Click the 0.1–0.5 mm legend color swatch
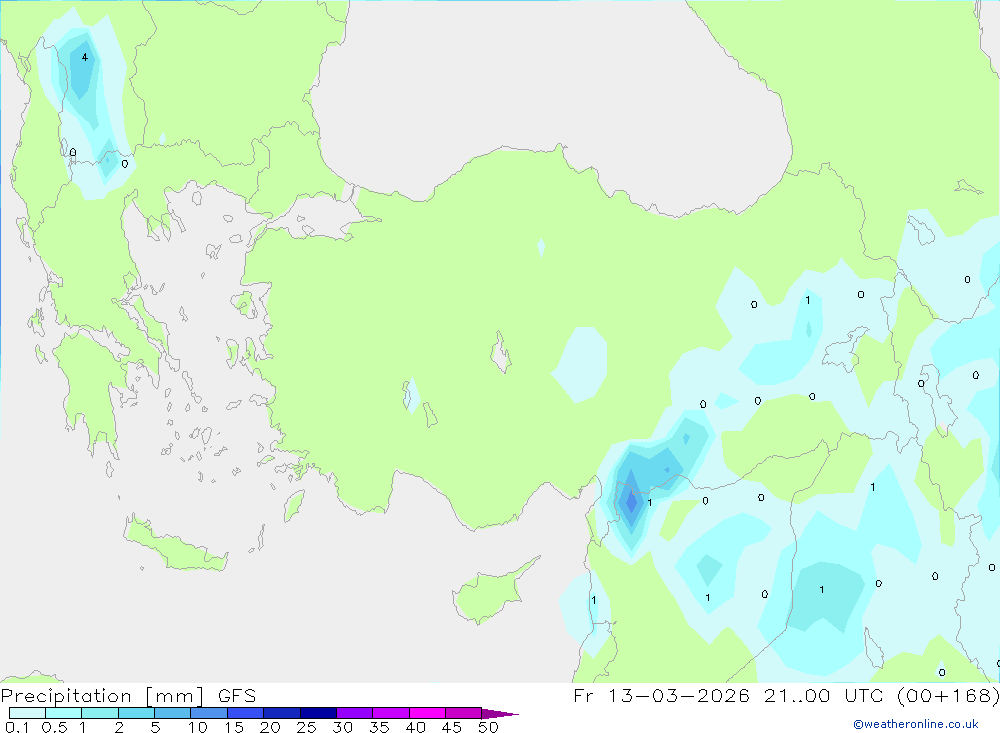The width and height of the screenshot is (1000, 733). coord(27,713)
